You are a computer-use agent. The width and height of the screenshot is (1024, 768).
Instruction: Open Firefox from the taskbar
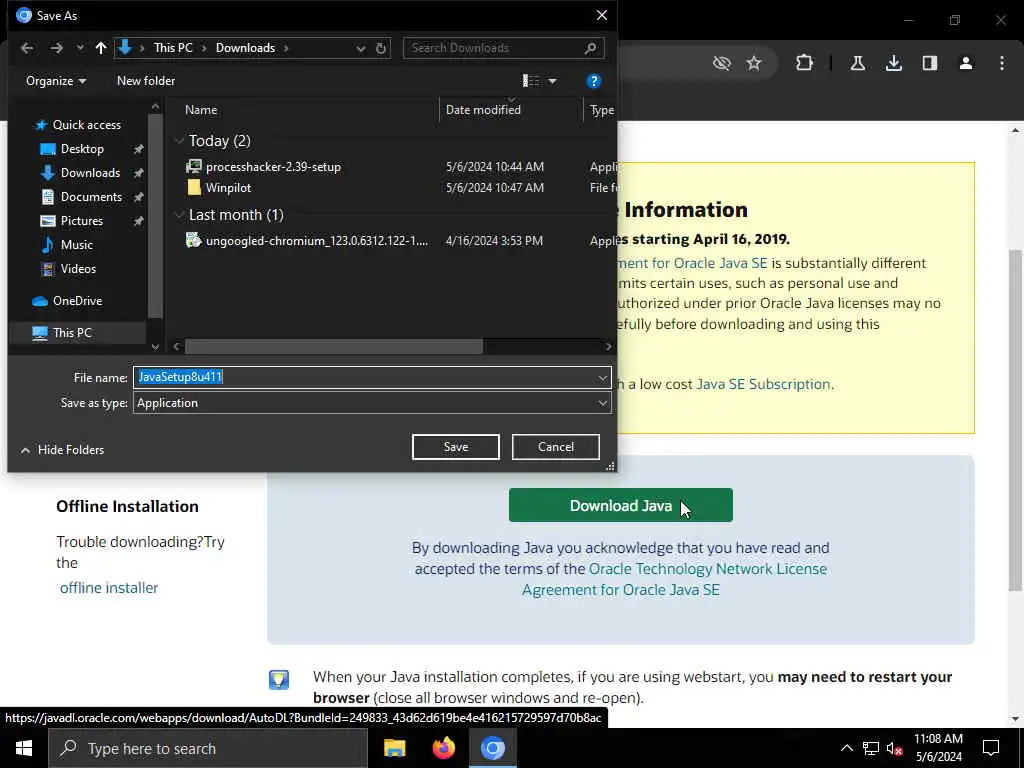pos(444,748)
